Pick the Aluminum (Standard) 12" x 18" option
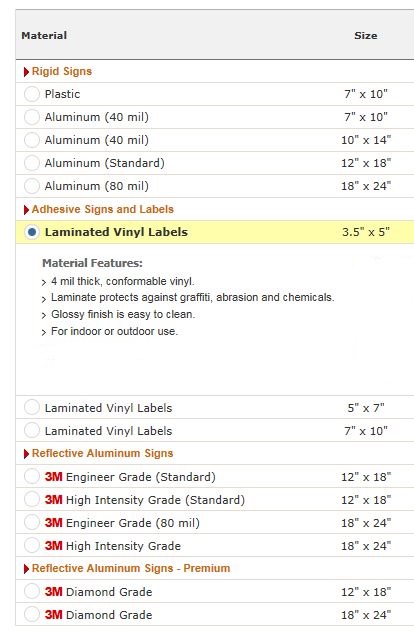 32,163
